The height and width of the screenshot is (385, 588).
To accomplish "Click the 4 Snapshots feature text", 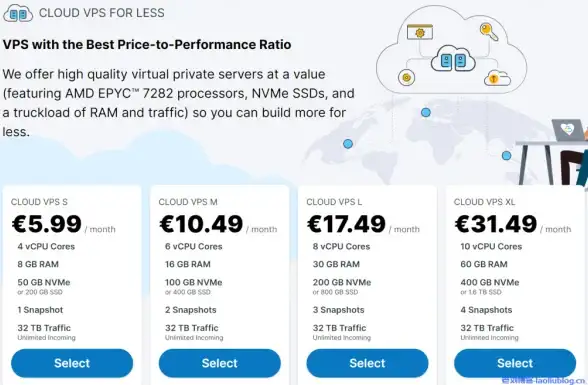I will [486, 310].
